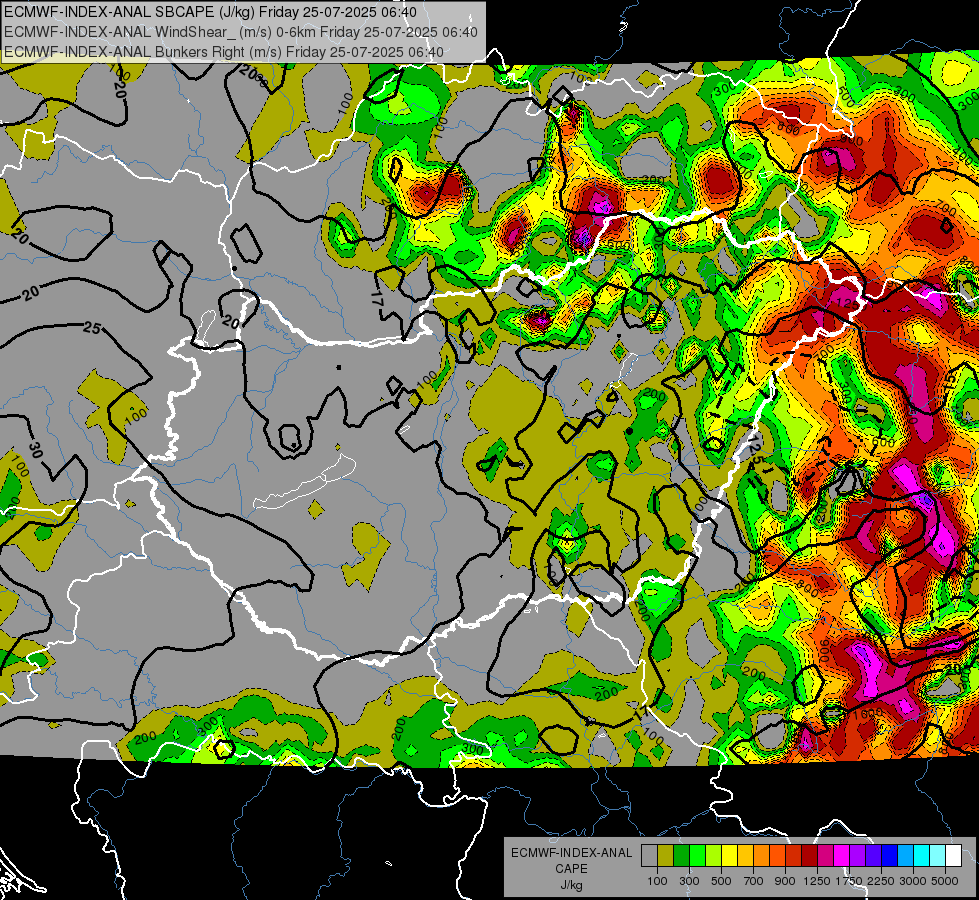Viewport: 979px width, 900px height.
Task: Select the gray swatch in the CAPE legend
Action: click(x=649, y=856)
